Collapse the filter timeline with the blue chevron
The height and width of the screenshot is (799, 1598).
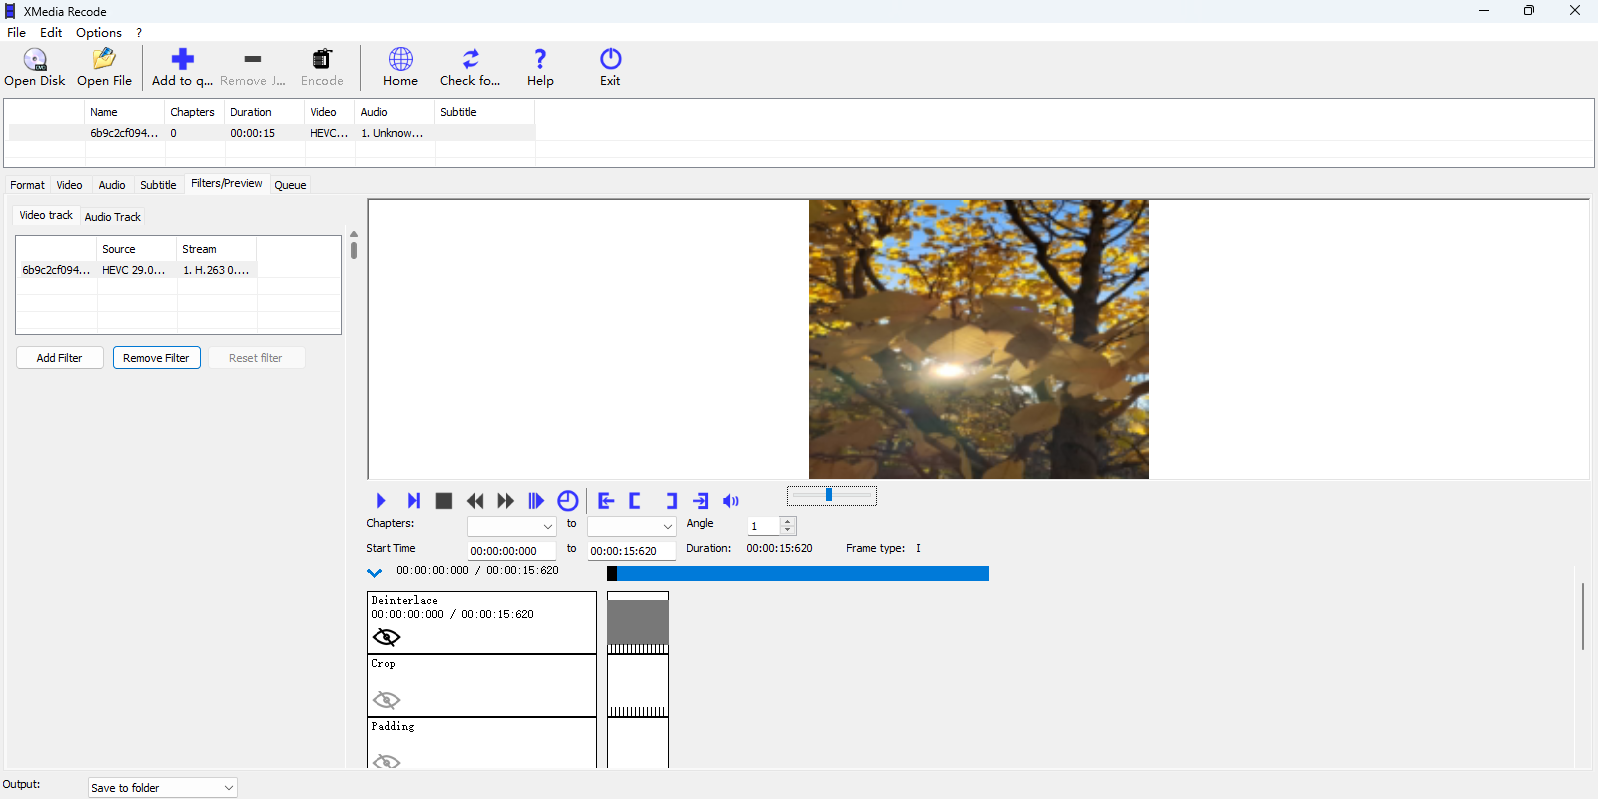click(374, 573)
